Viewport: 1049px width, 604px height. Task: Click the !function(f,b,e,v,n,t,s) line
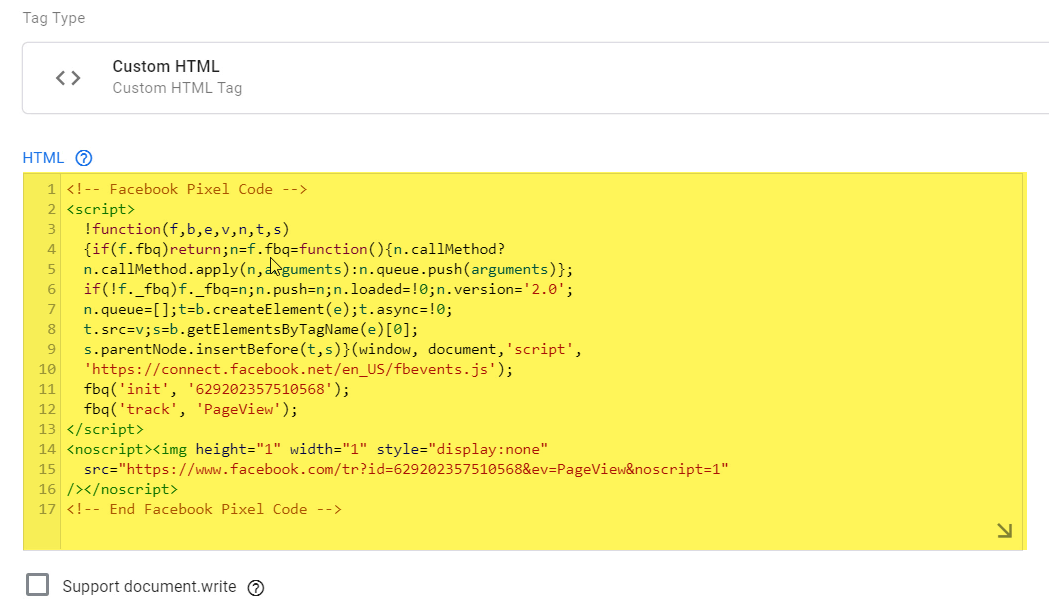tap(187, 229)
